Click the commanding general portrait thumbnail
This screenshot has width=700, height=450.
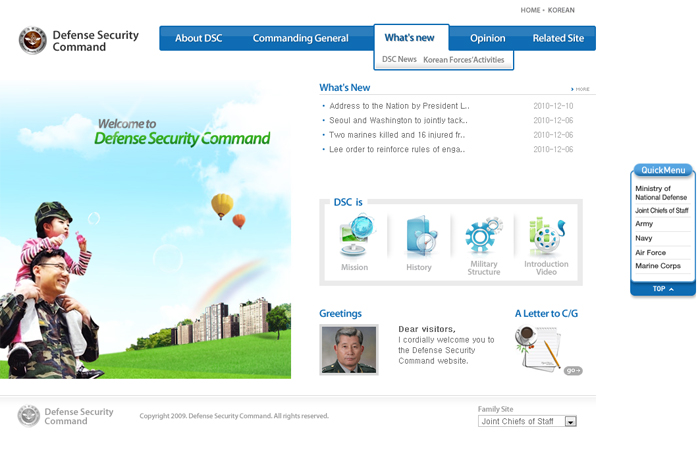coord(349,350)
